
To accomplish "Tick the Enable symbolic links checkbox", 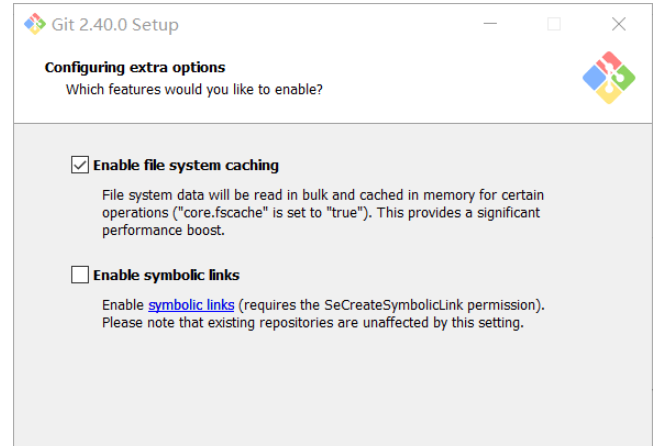I will 80,275.
